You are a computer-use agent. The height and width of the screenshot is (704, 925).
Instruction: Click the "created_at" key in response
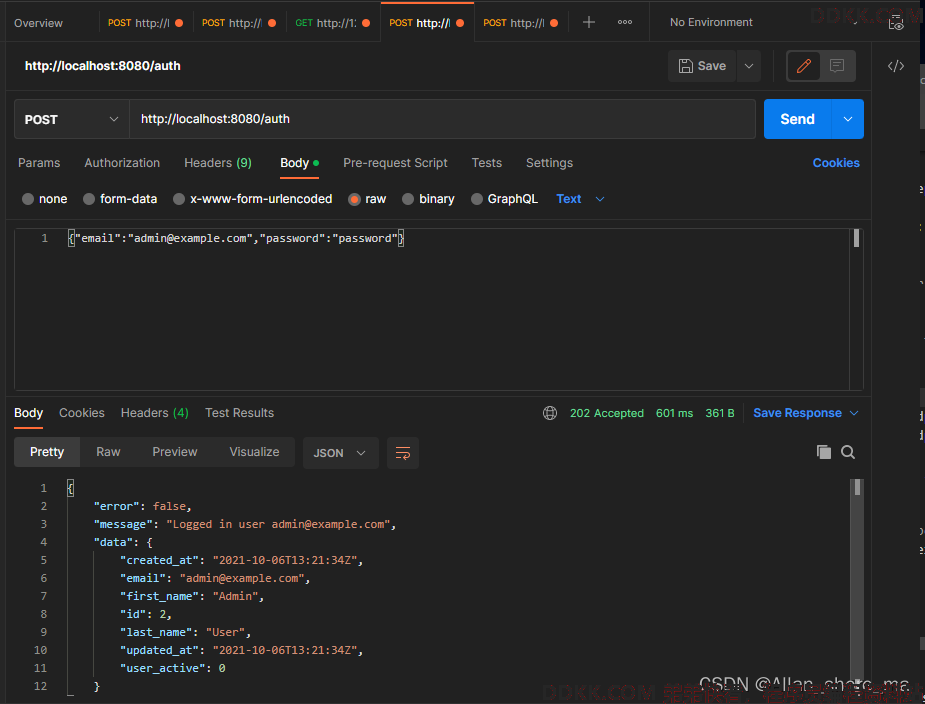tap(159, 560)
